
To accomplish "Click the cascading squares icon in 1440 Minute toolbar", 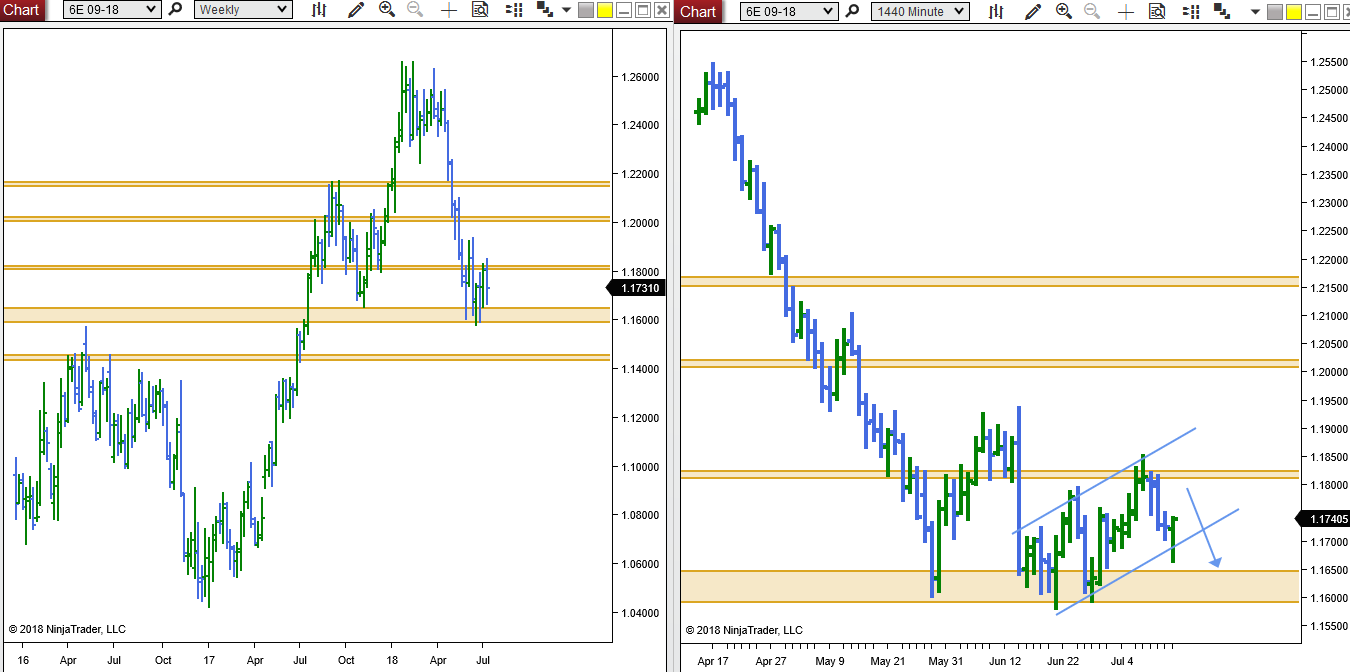I will (x=1223, y=11).
